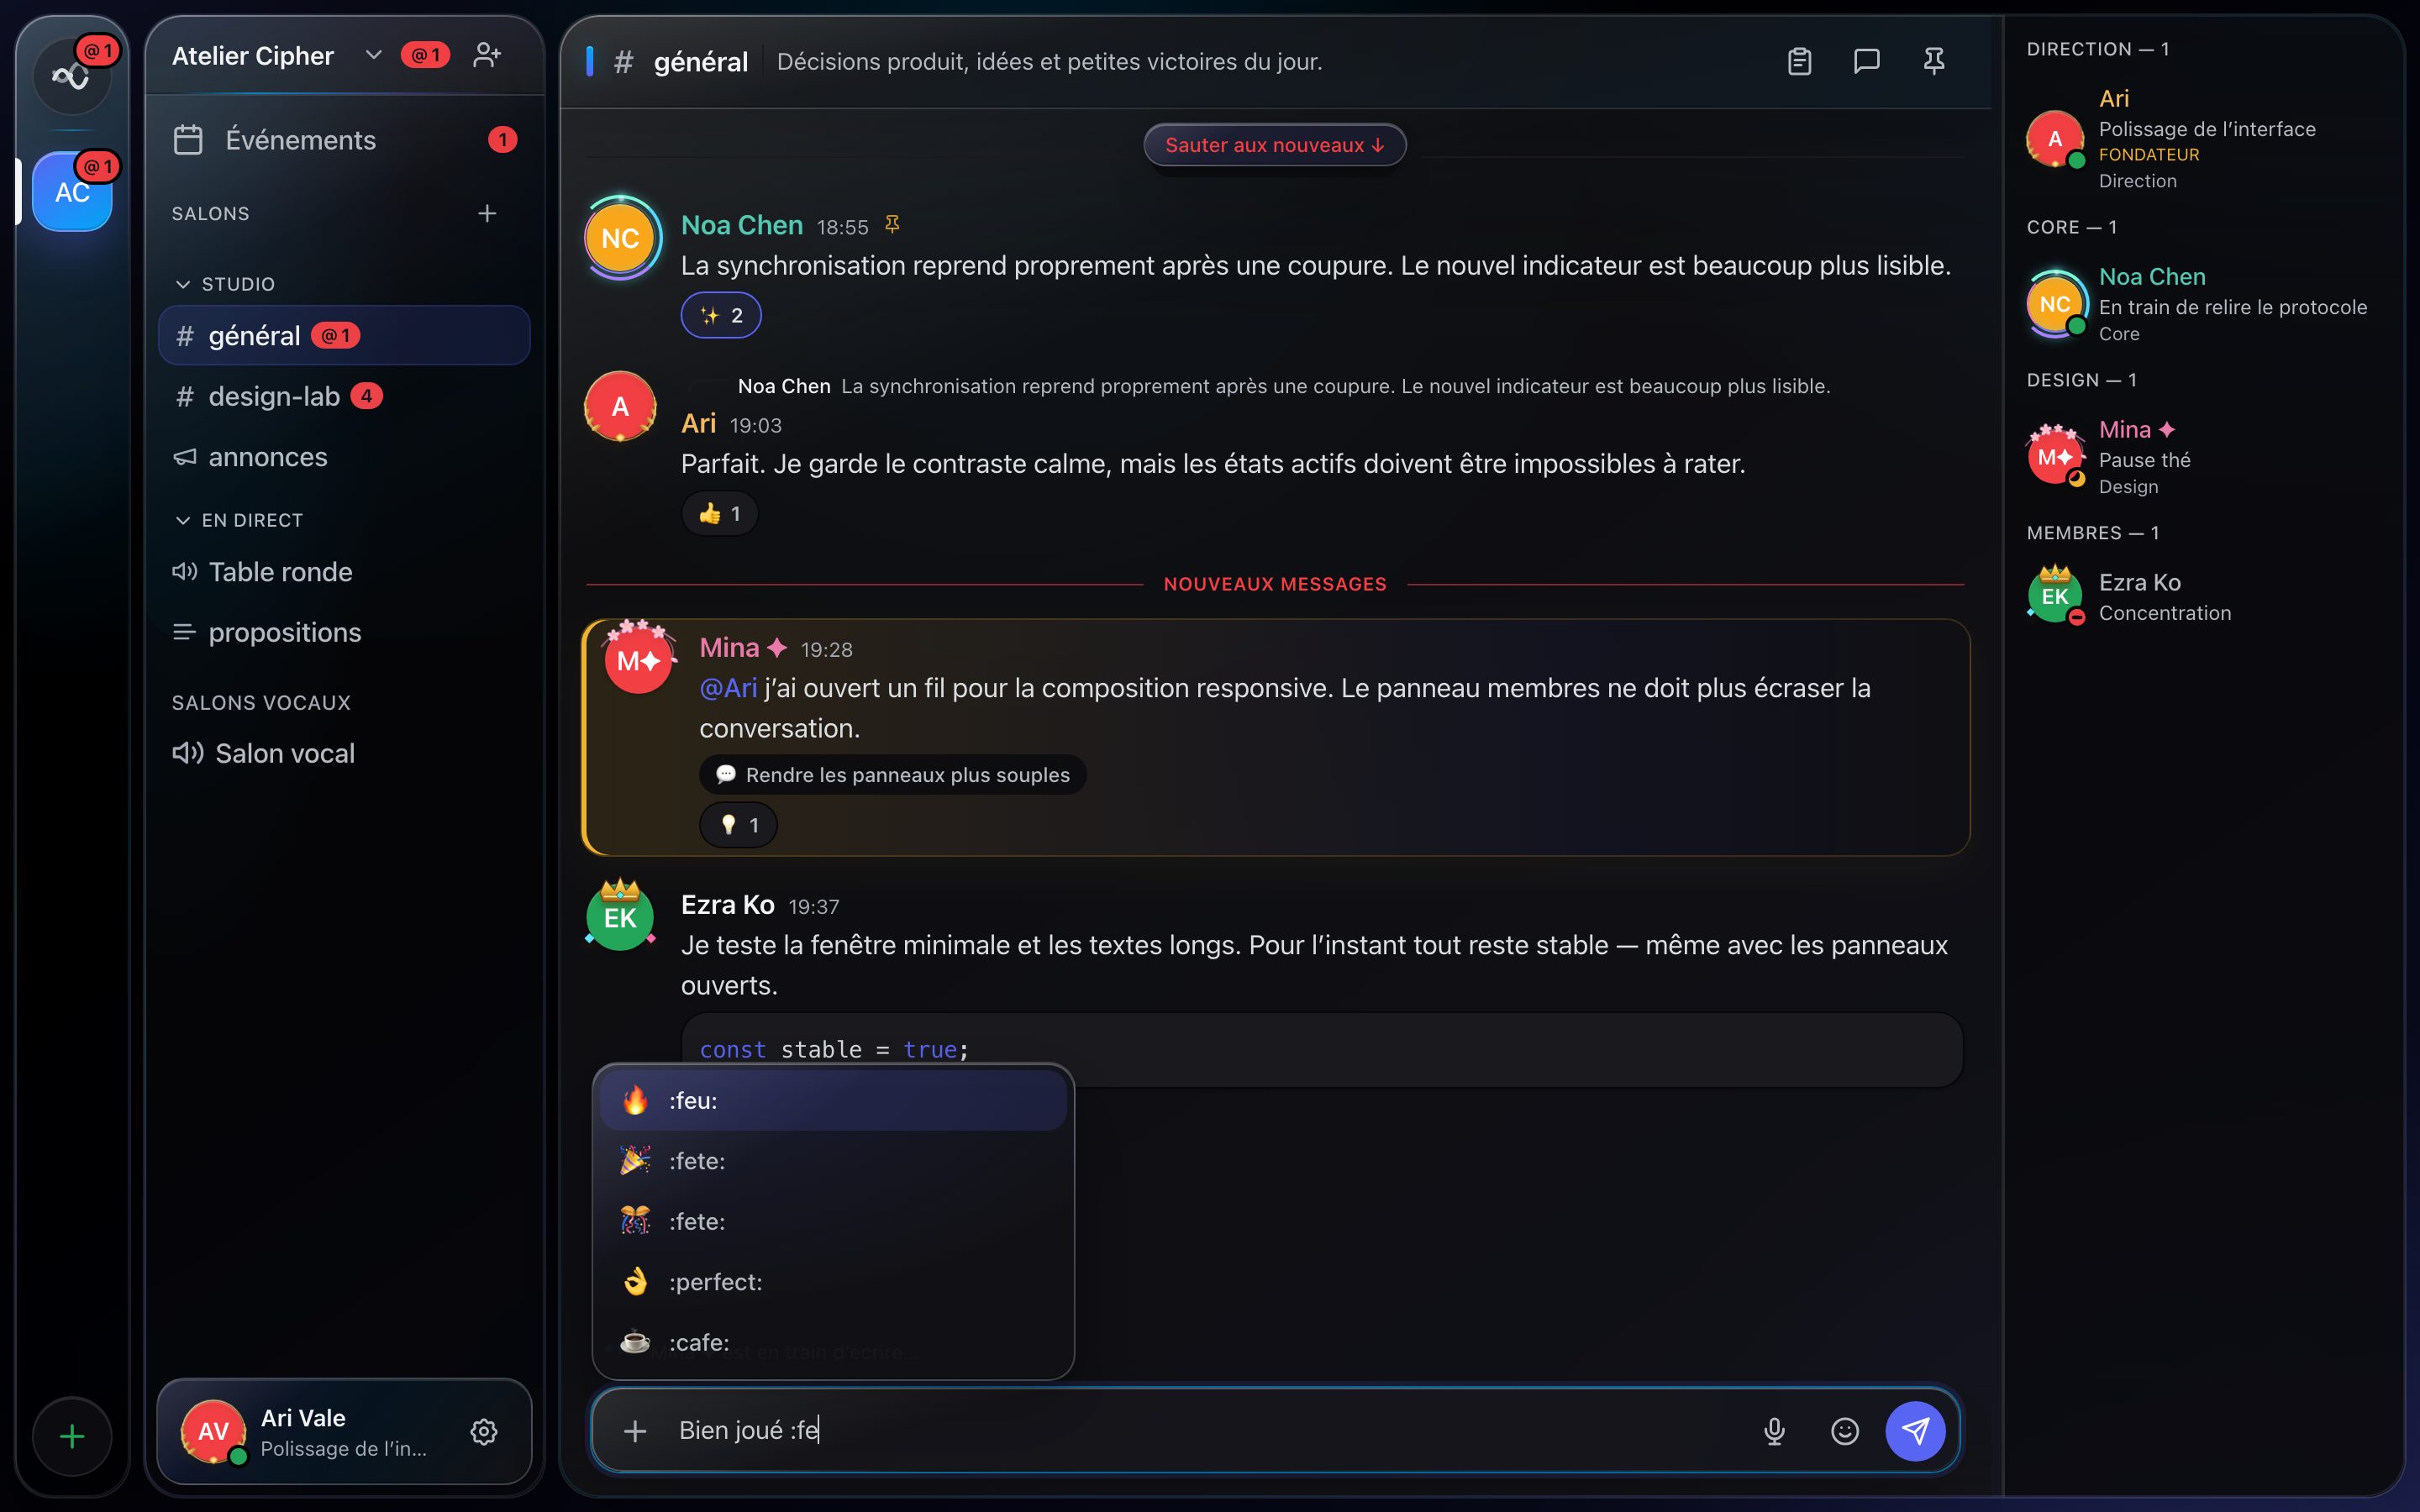
Task: Open the threads icon in header
Action: pos(1866,61)
